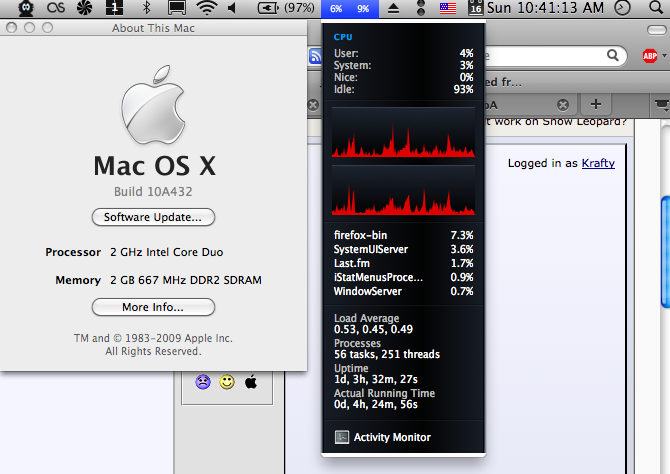
Task: Open the US flag input menu
Action: [x=448, y=8]
